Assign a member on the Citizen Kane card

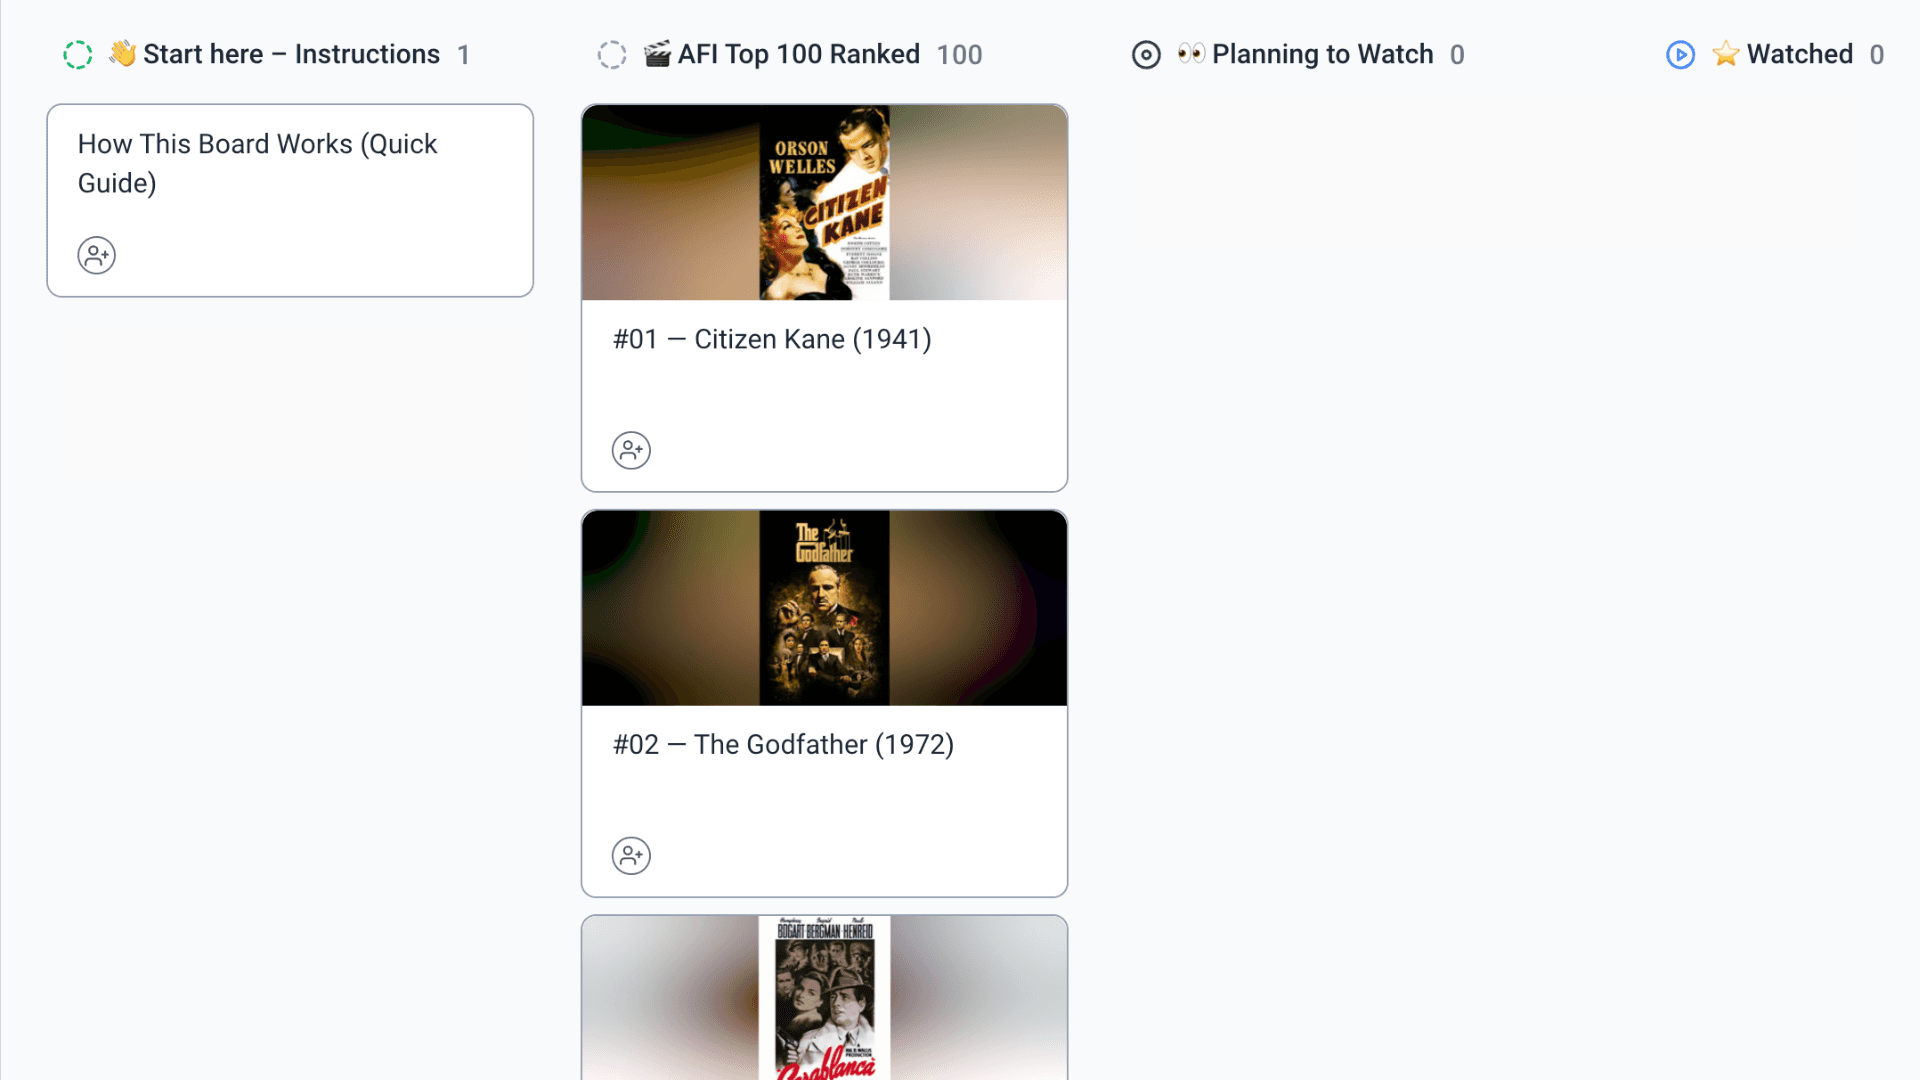(x=631, y=450)
